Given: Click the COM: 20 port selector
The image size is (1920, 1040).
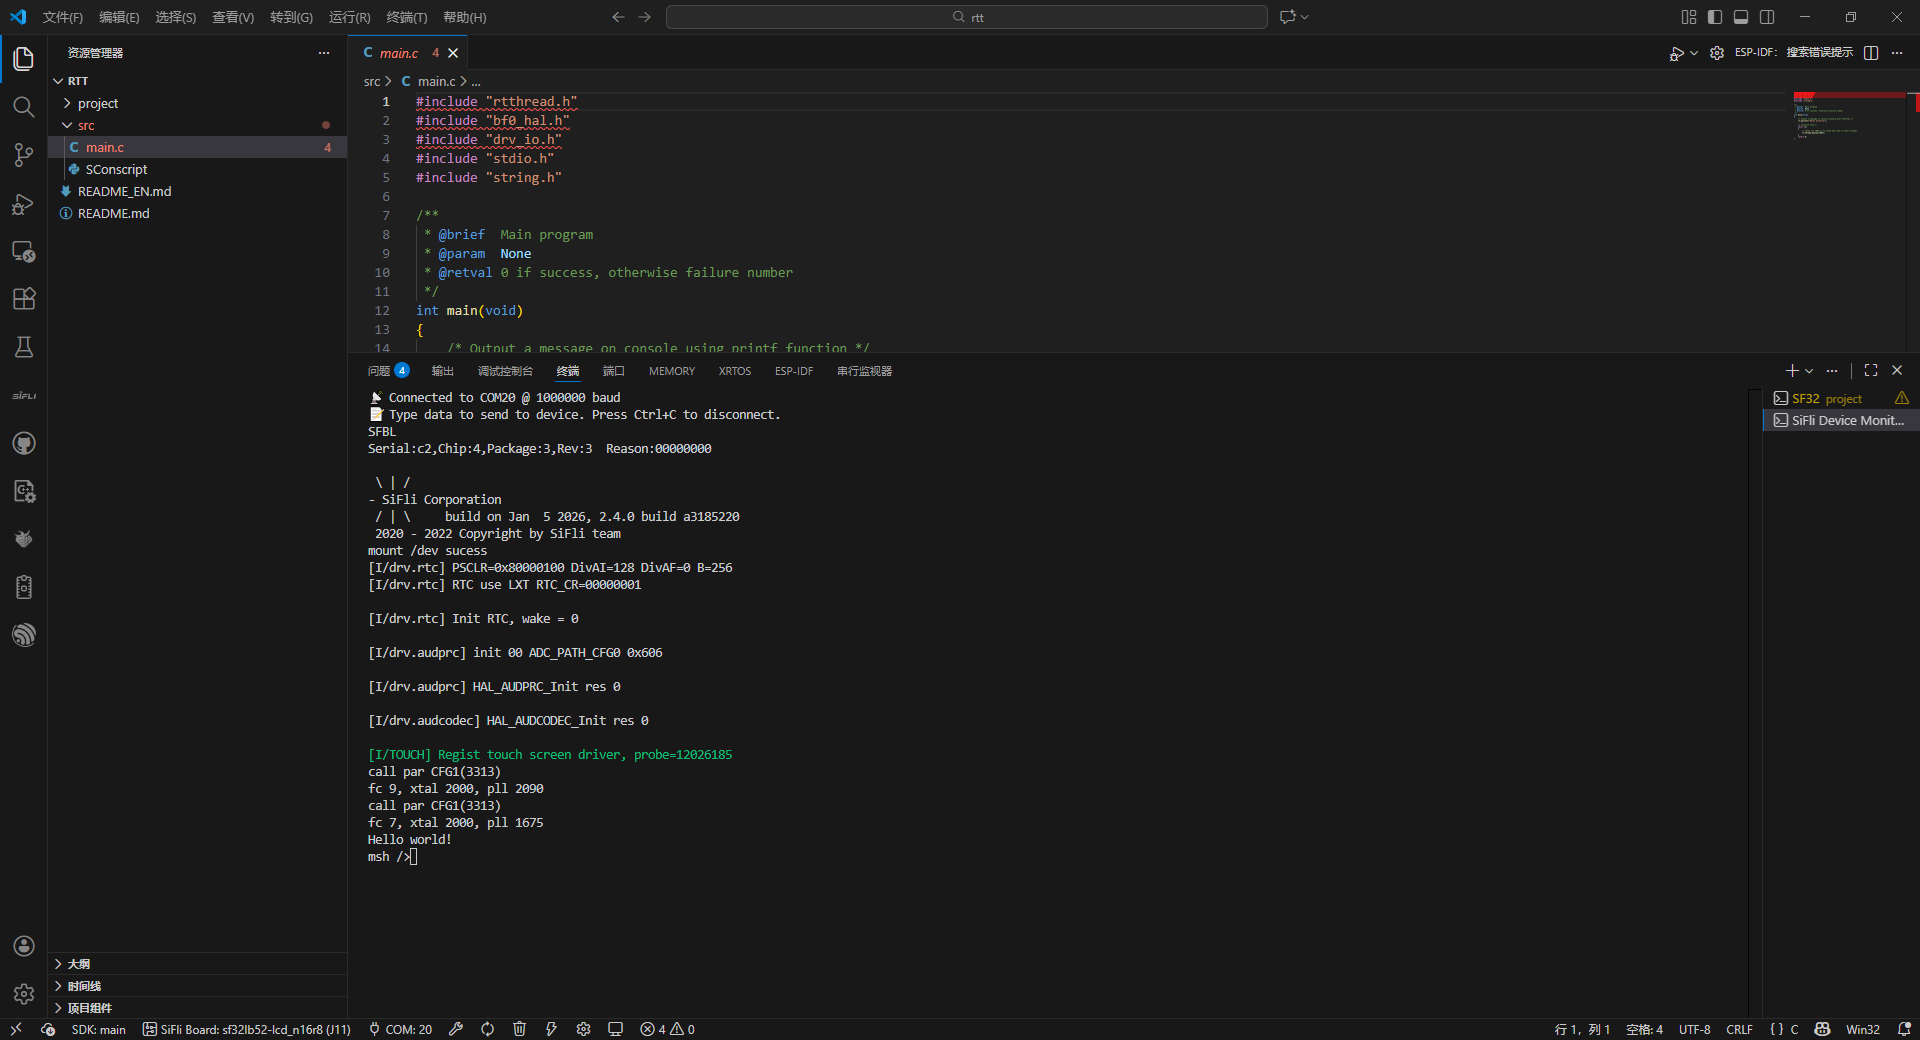Looking at the screenshot, I should pyautogui.click(x=400, y=1029).
